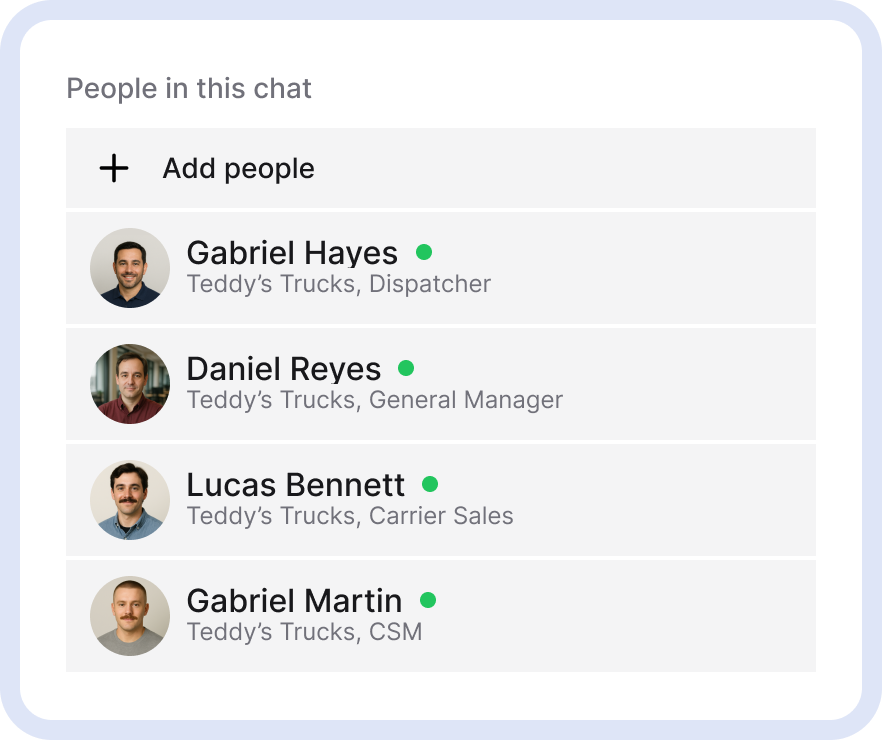The width and height of the screenshot is (882, 740).
Task: Open Daniel Reyes's profile photo
Action: click(x=130, y=384)
